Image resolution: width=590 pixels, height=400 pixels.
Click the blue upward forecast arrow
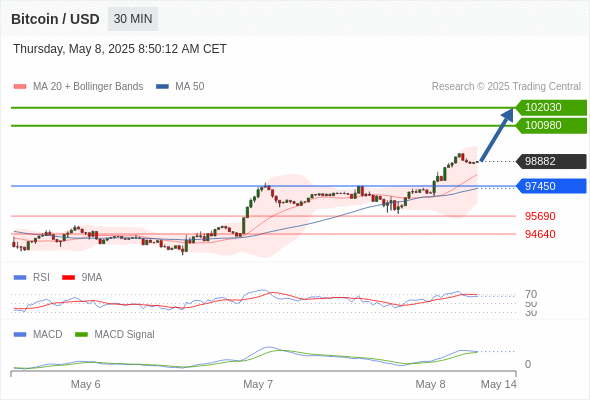tap(497, 135)
